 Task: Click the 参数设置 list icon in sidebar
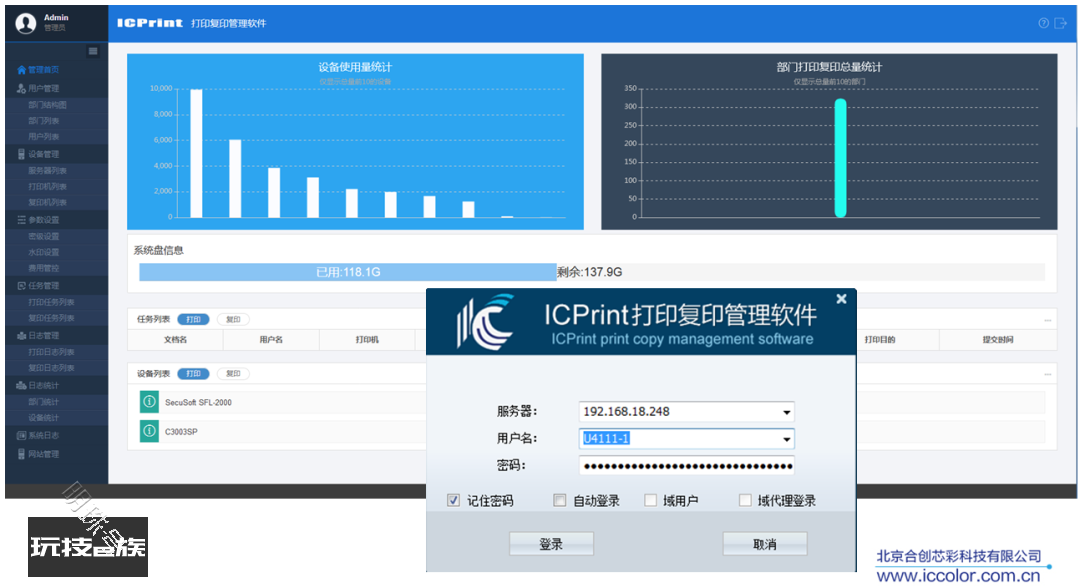21,220
